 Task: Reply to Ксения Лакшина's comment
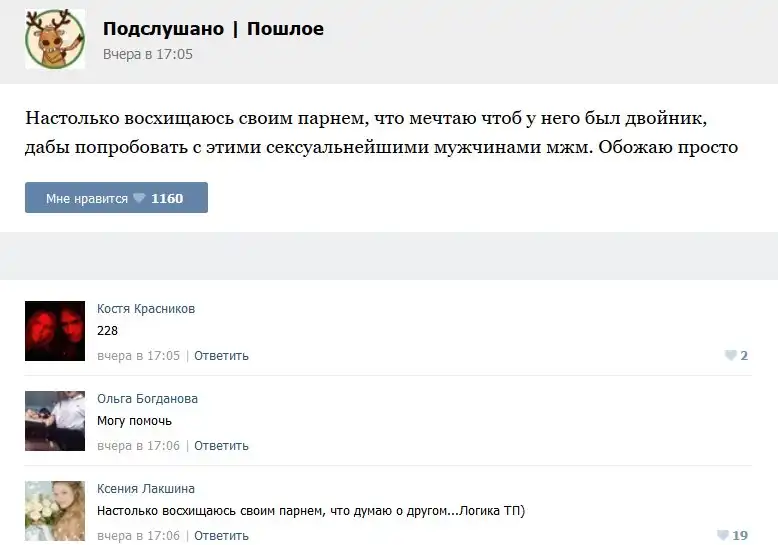pos(221,535)
